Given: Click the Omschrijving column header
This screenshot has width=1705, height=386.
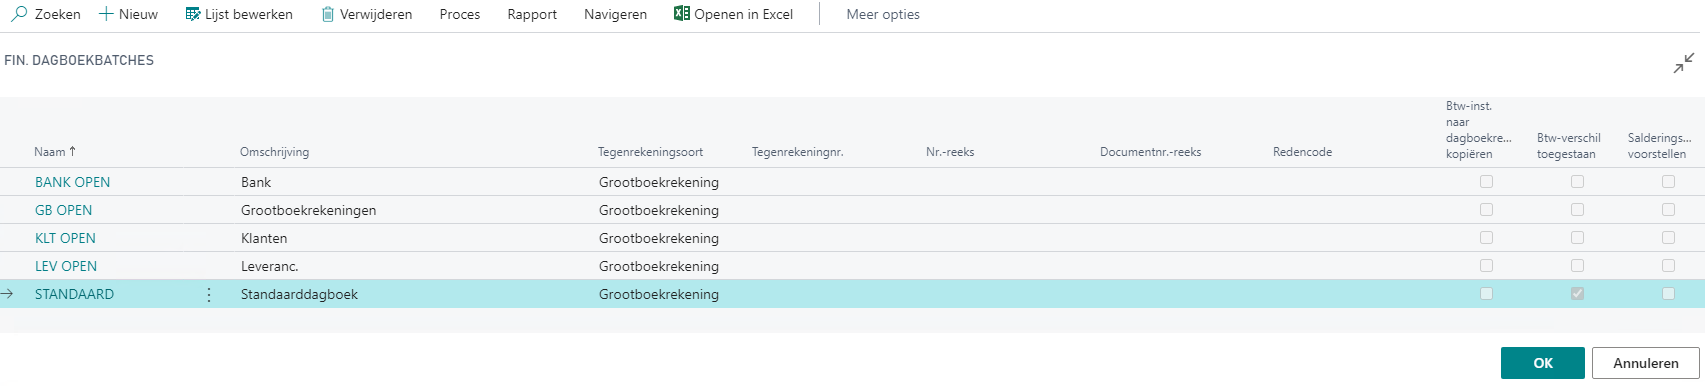Looking at the screenshot, I should point(275,152).
